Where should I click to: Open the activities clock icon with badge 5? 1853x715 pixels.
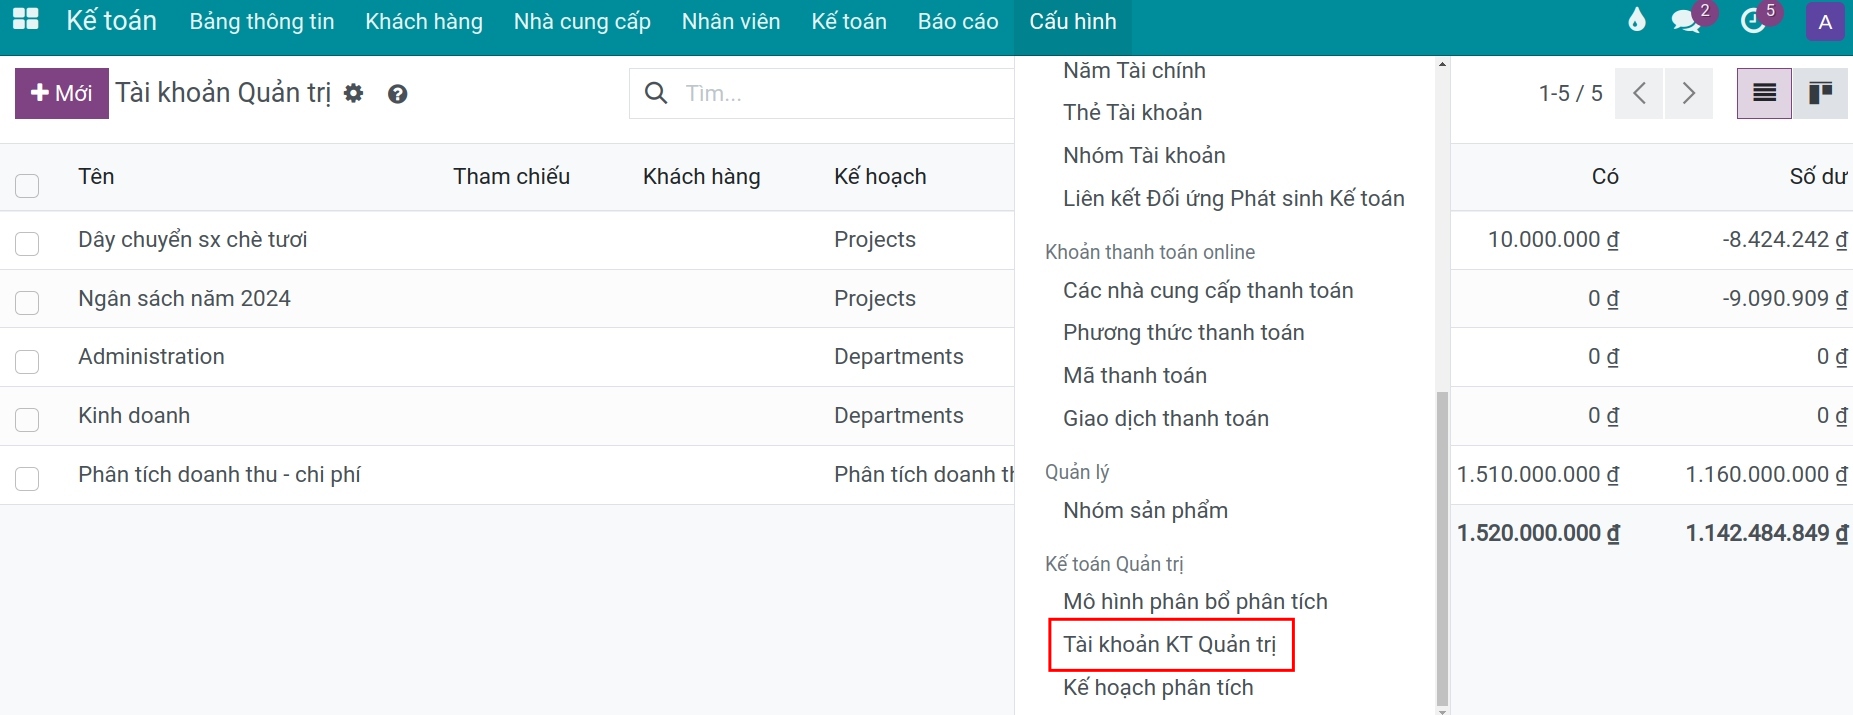[1753, 21]
